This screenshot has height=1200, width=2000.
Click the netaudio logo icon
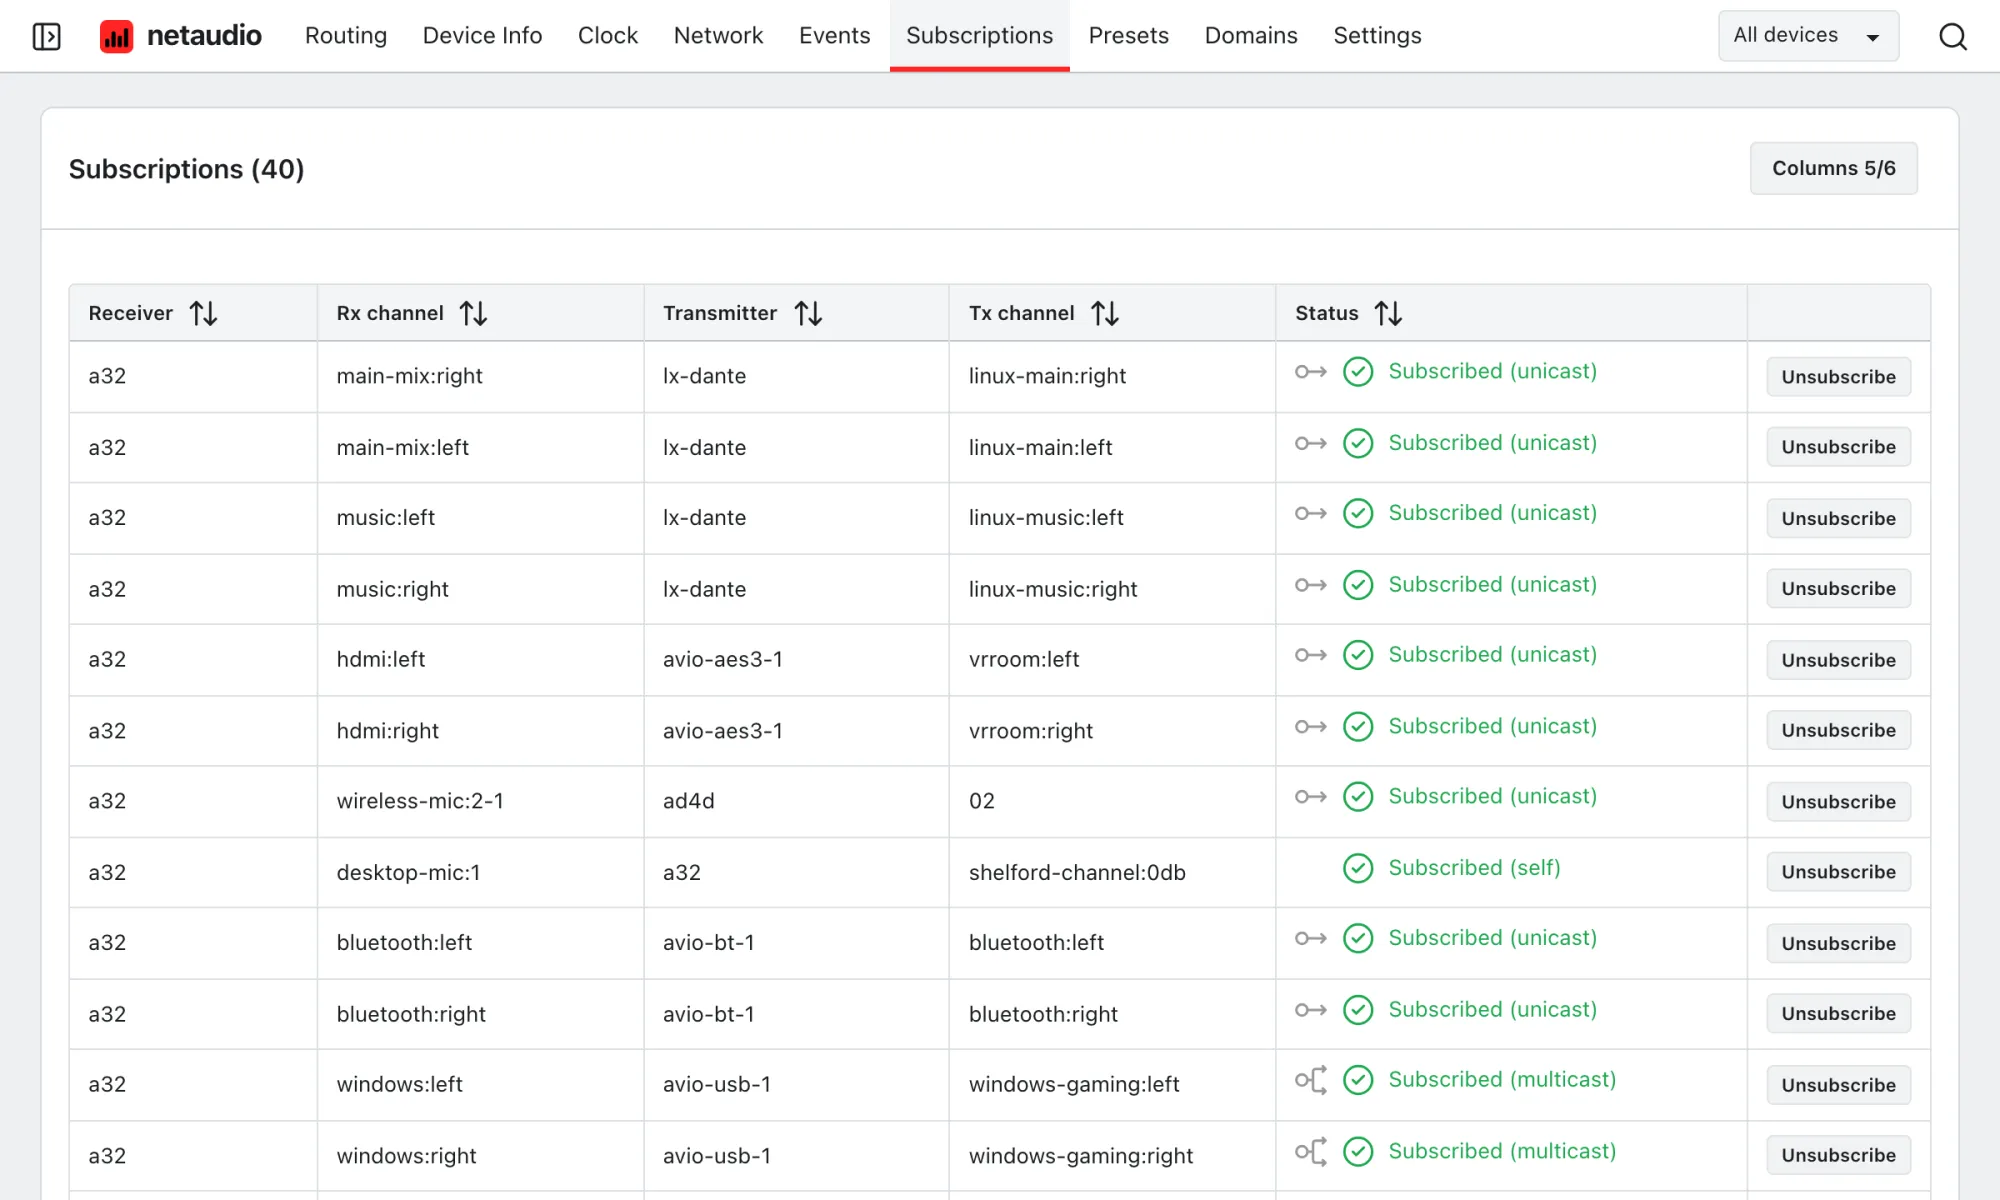(117, 37)
